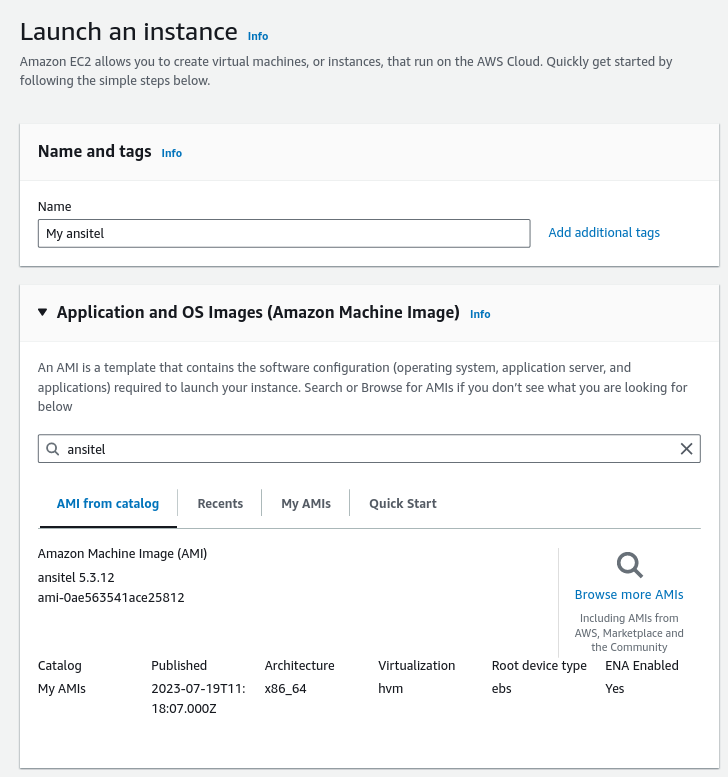This screenshot has height=777, width=728.
Task: Select the AMI from catalog tab
Action: coord(108,503)
